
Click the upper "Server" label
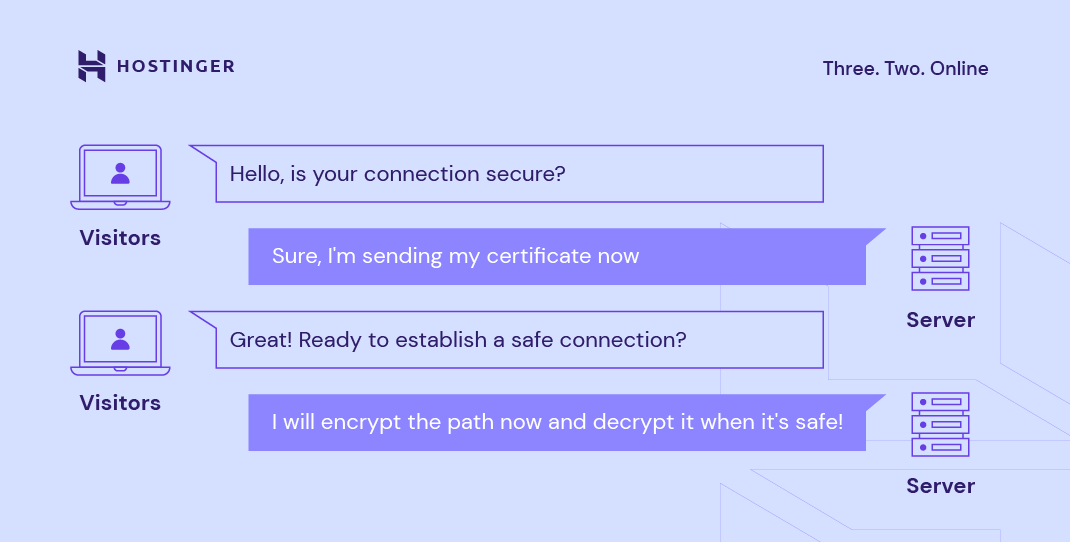point(940,320)
